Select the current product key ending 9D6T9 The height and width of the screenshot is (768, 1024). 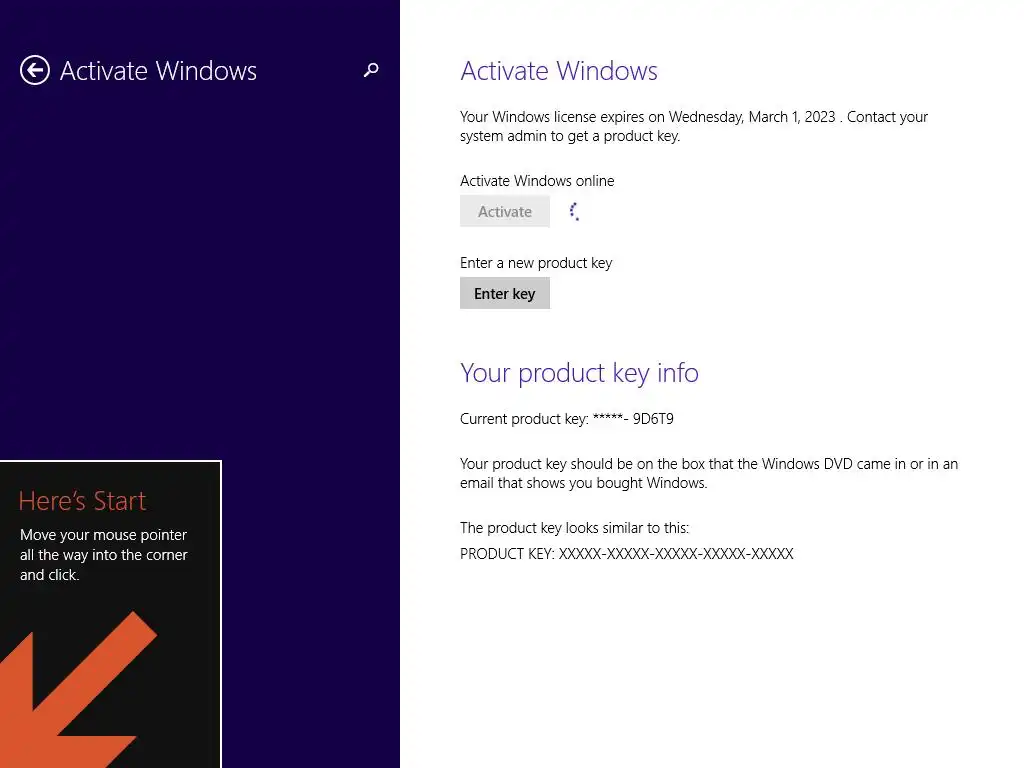point(567,419)
